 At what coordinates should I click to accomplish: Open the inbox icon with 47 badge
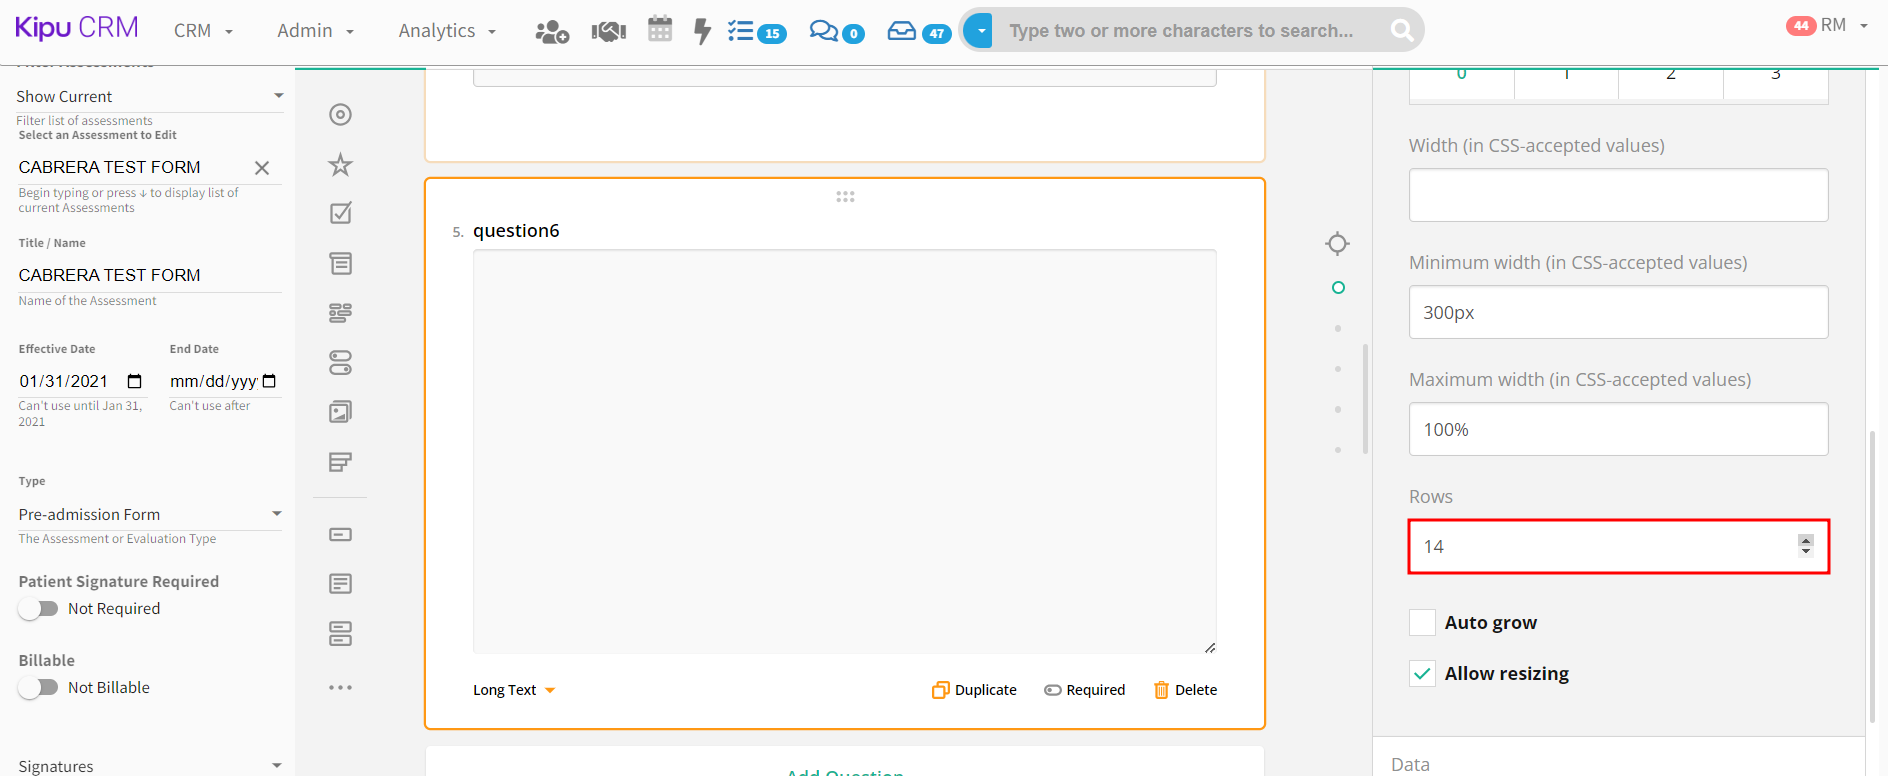click(x=918, y=32)
